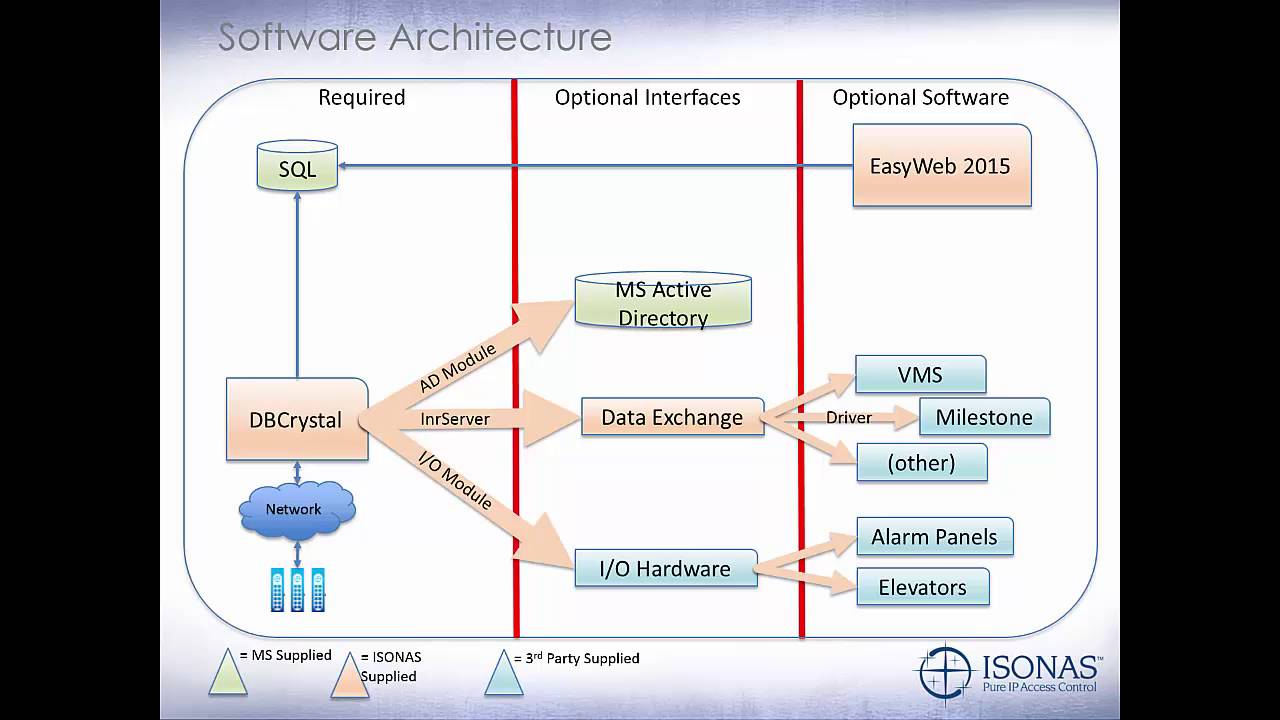The image size is (1280, 720).
Task: Click the blue 3rd Party Supplied triangle
Action: click(504, 671)
